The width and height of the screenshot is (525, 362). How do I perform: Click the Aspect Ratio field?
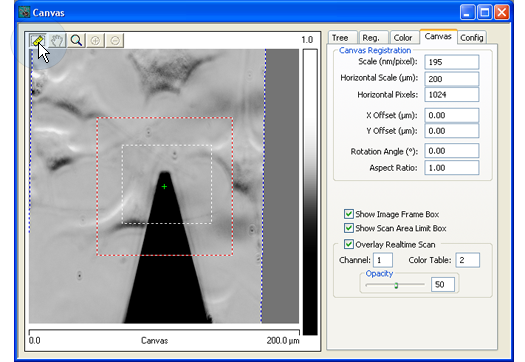point(452,167)
